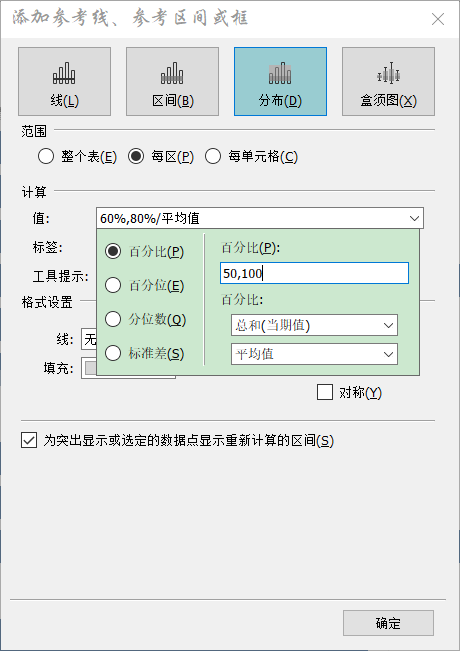Select the 分位数(Q) radio option
The width and height of the screenshot is (460, 651).
click(x=113, y=319)
